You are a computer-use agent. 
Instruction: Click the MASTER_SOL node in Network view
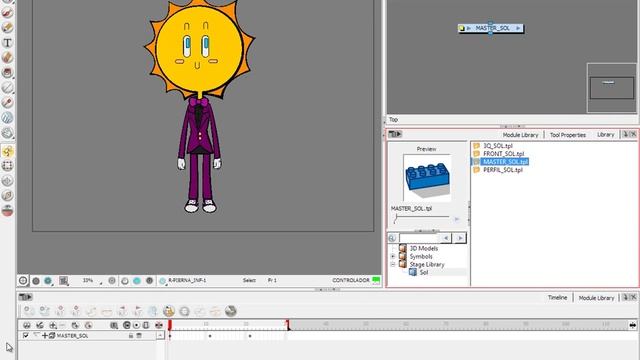point(491,28)
